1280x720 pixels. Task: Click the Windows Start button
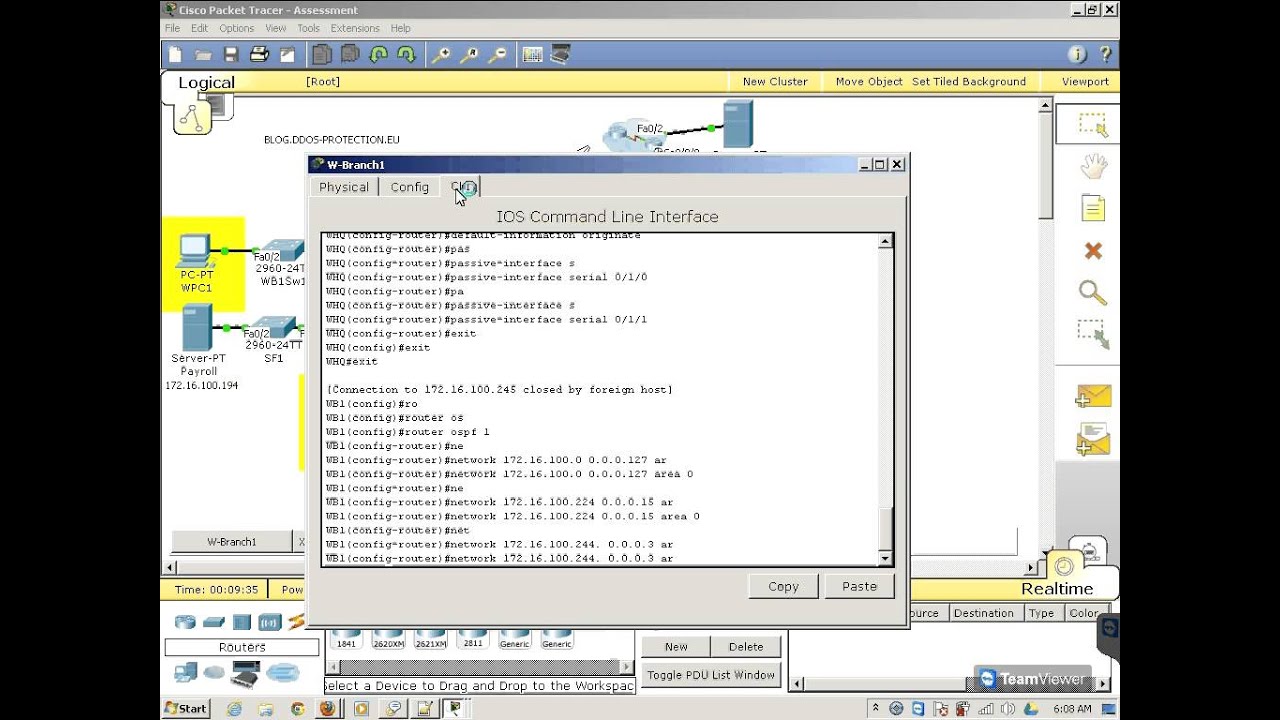[186, 708]
